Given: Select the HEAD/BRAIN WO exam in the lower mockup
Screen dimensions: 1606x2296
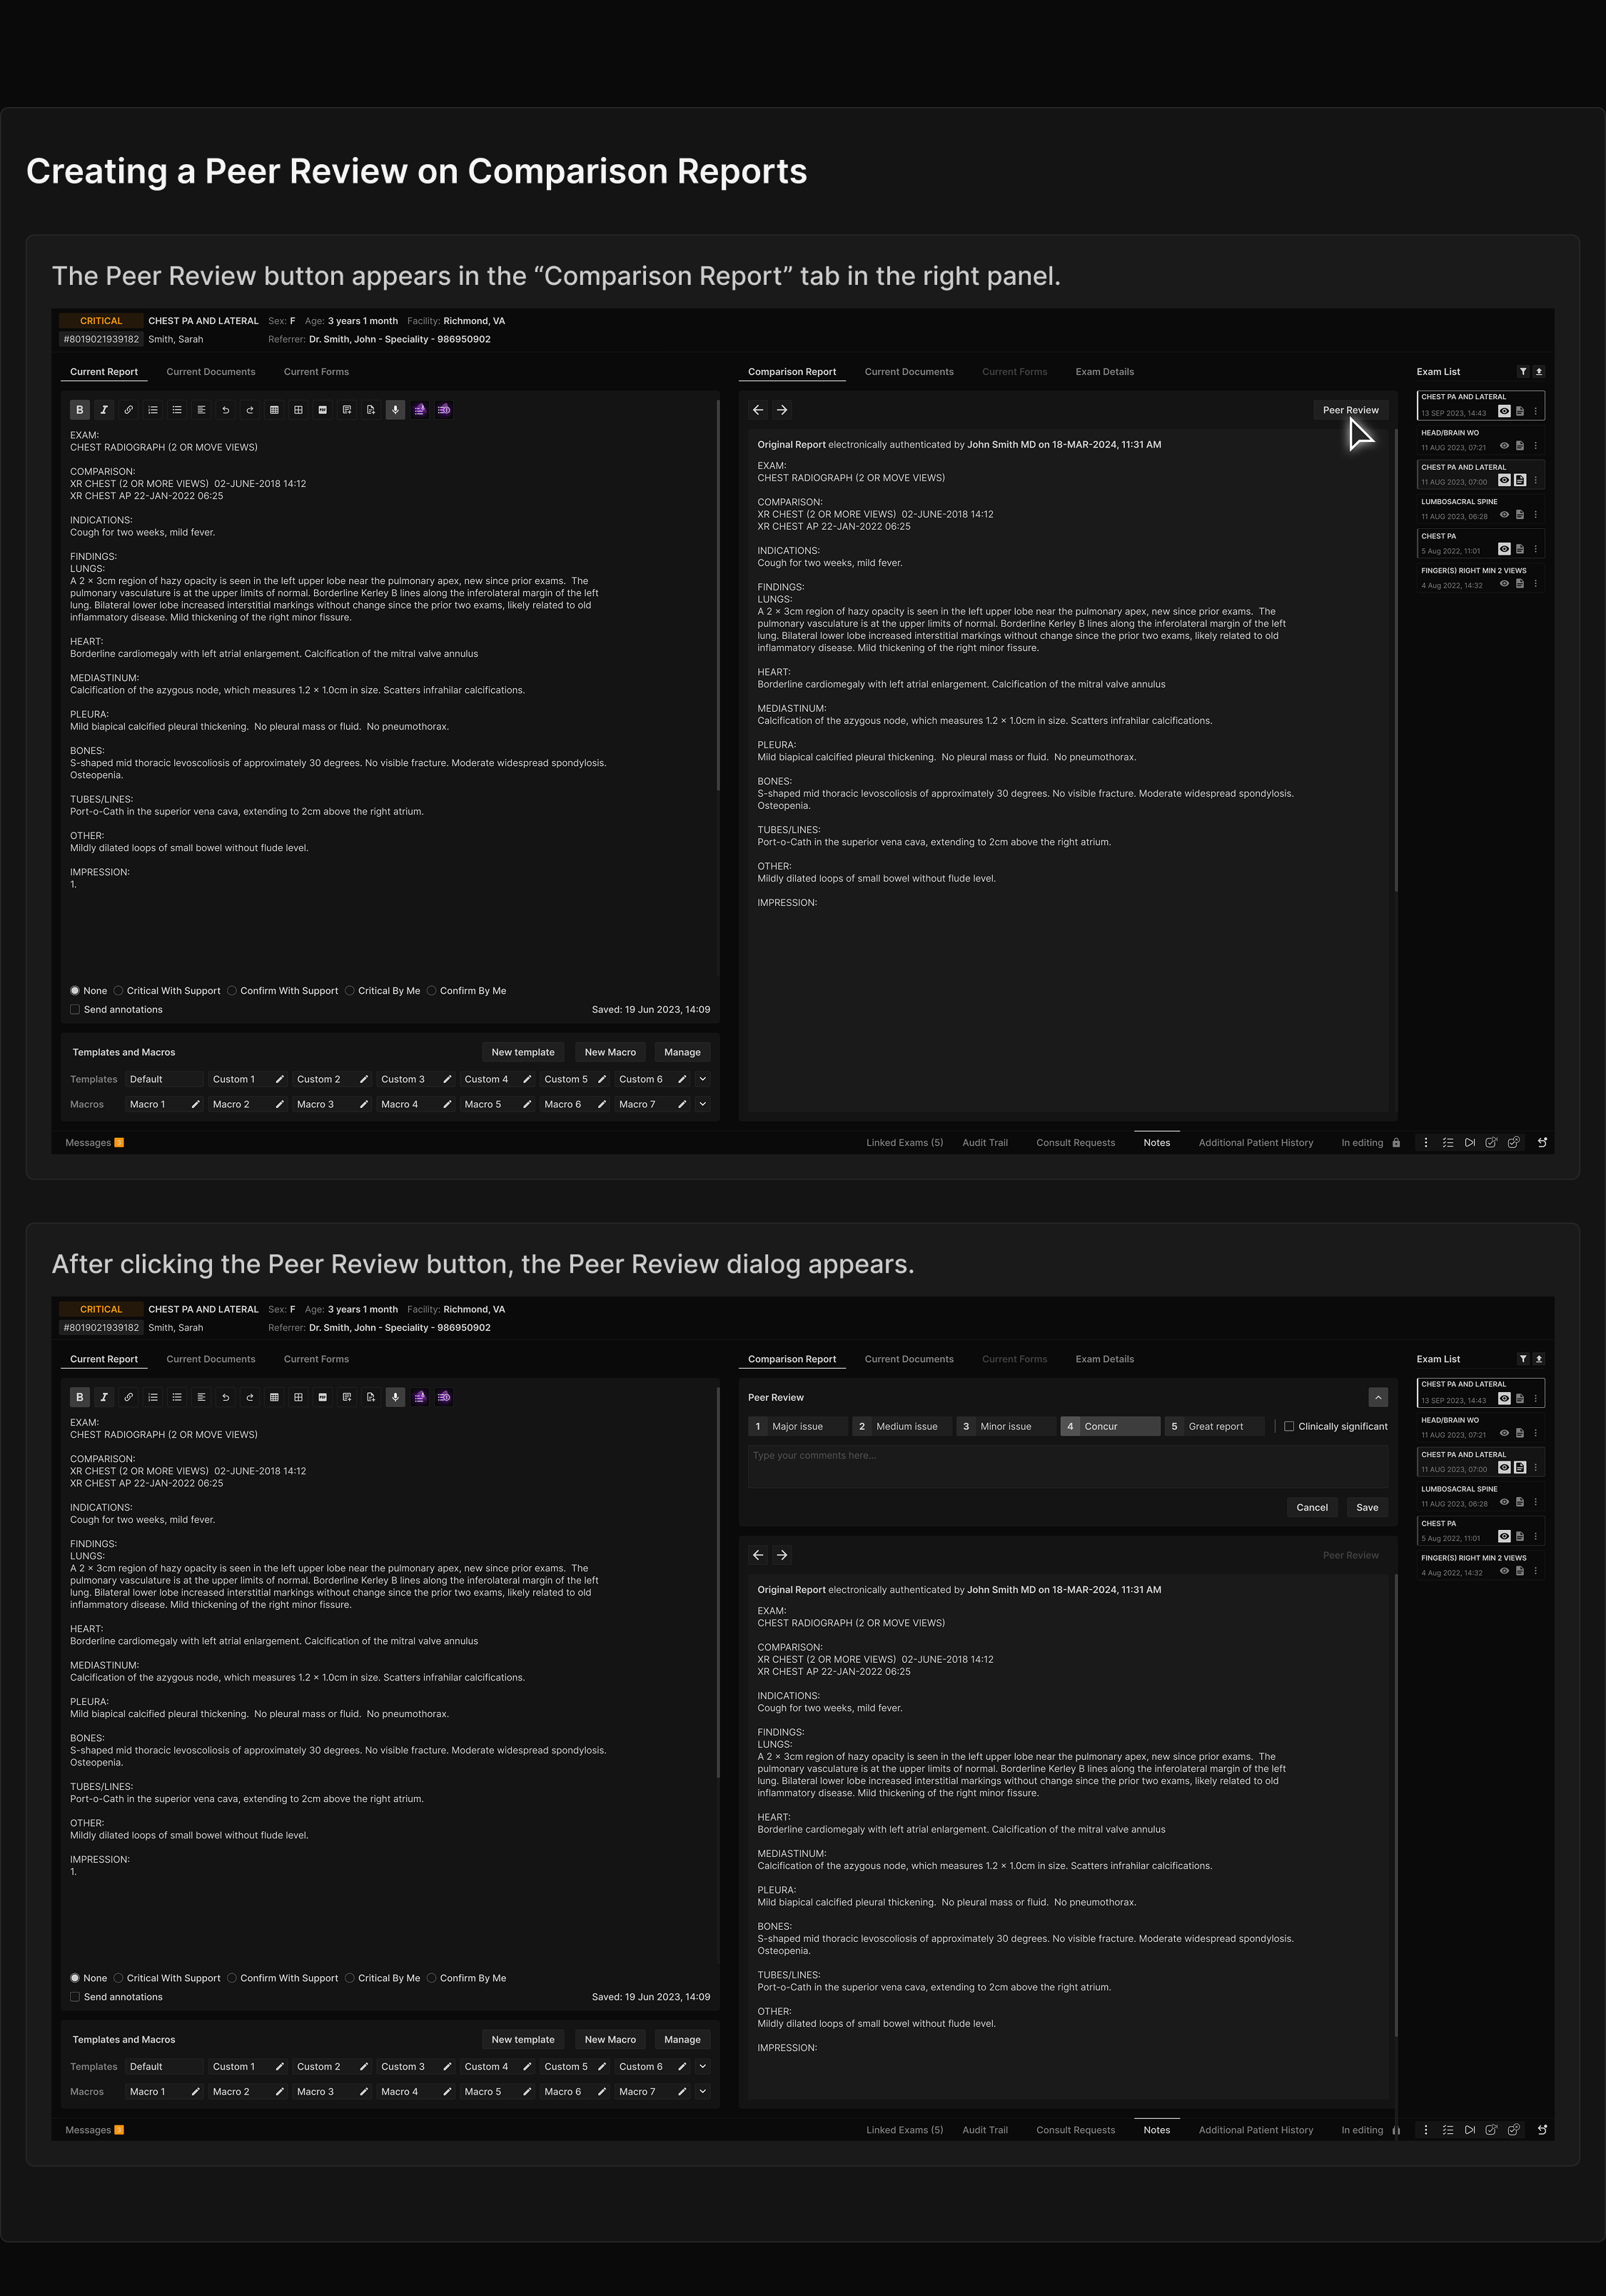Looking at the screenshot, I should click(1480, 1428).
